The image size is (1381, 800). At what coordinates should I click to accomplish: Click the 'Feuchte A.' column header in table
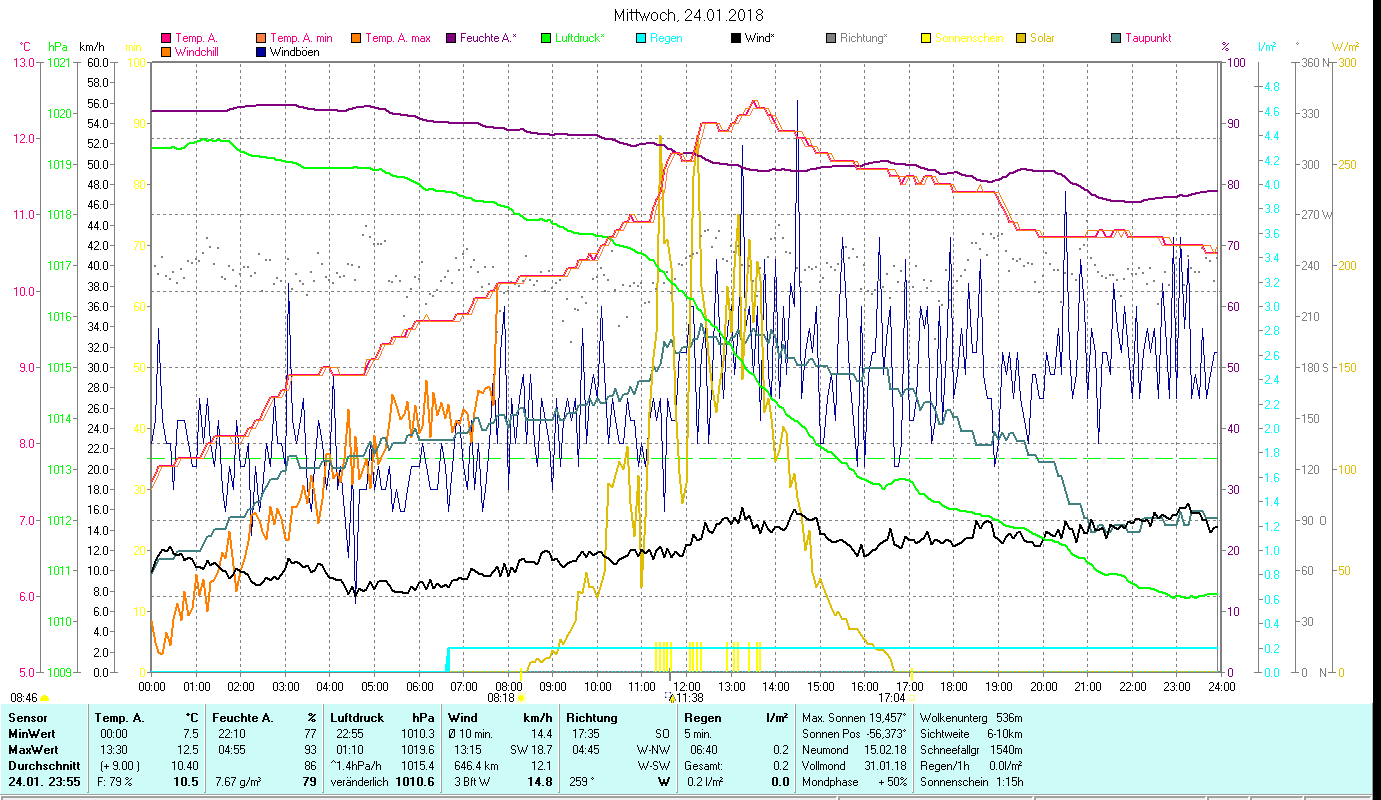click(244, 718)
